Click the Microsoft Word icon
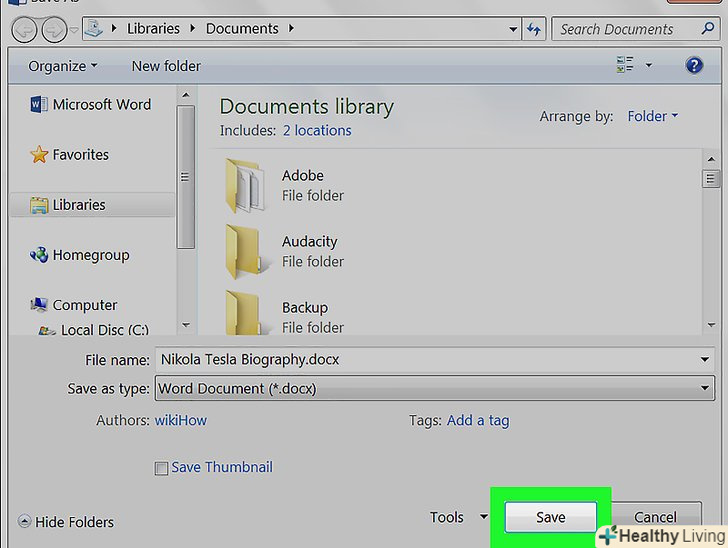 (x=39, y=104)
